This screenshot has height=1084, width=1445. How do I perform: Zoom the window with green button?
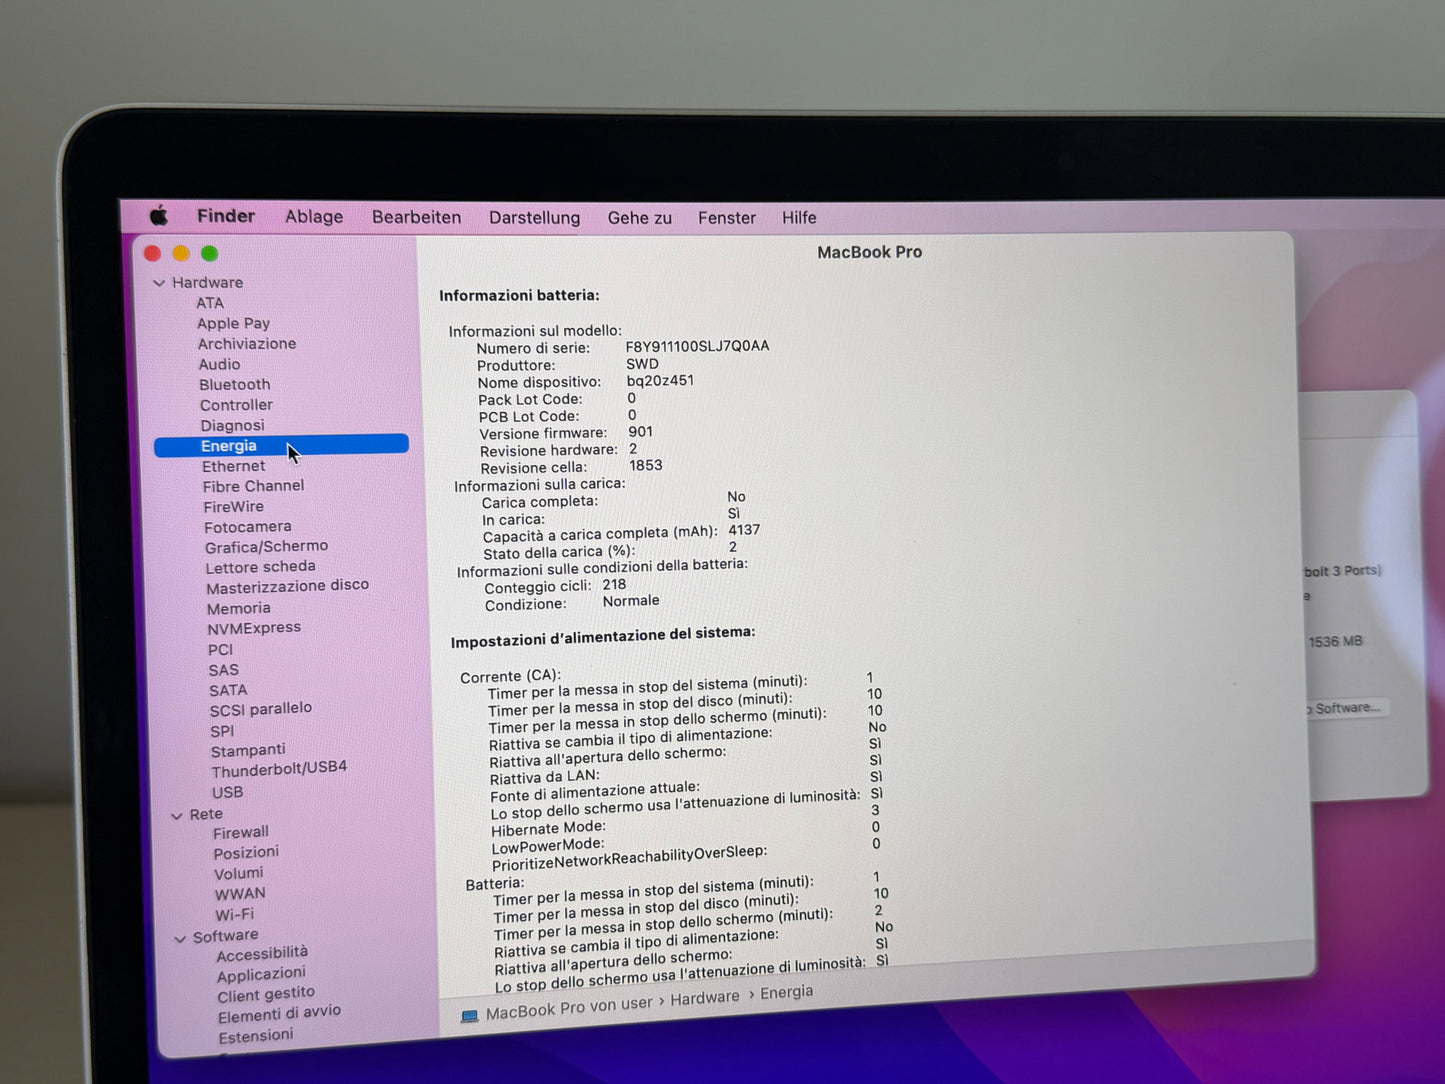[209, 254]
